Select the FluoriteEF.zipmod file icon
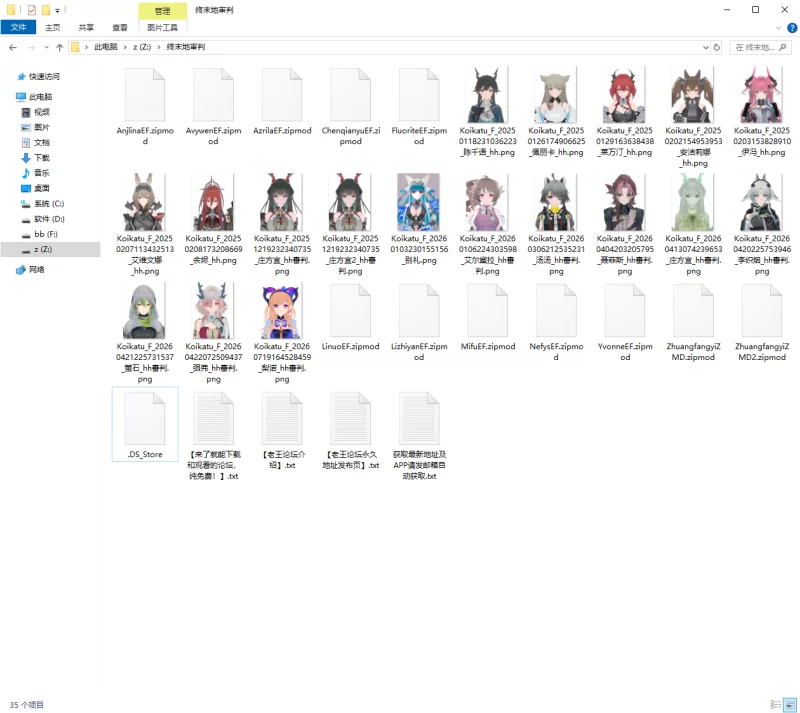The width and height of the screenshot is (800, 713). click(x=419, y=95)
